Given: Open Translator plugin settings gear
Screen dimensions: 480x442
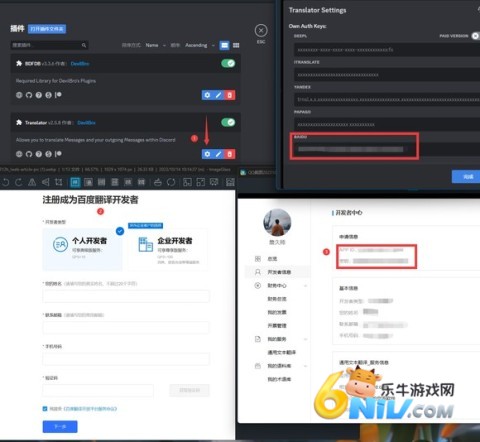Looking at the screenshot, I should (x=207, y=154).
